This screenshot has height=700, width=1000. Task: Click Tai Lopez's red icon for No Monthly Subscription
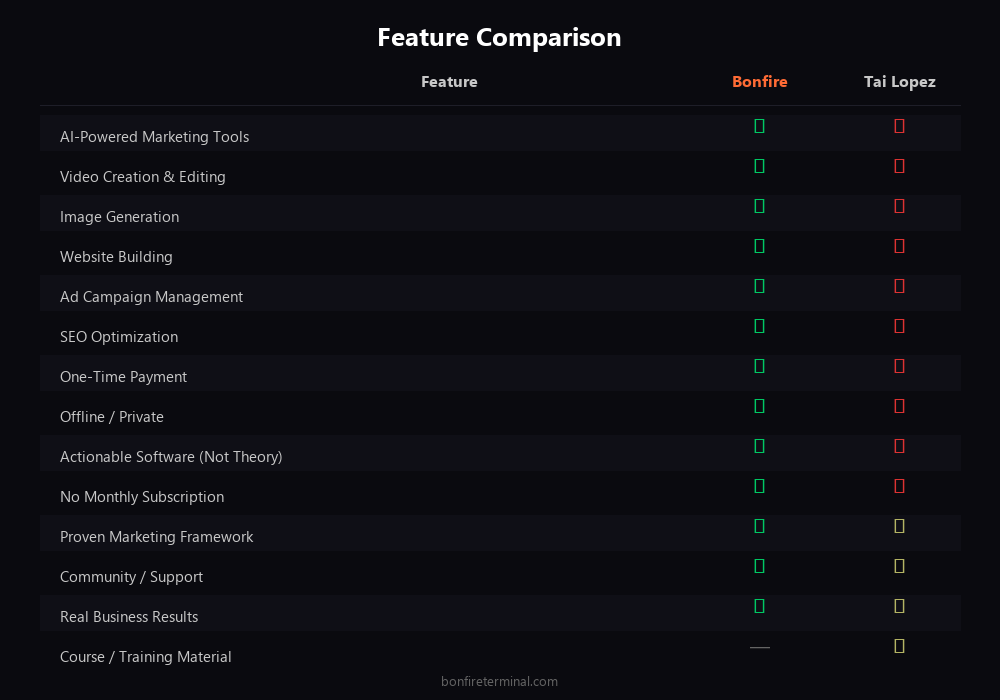click(899, 486)
